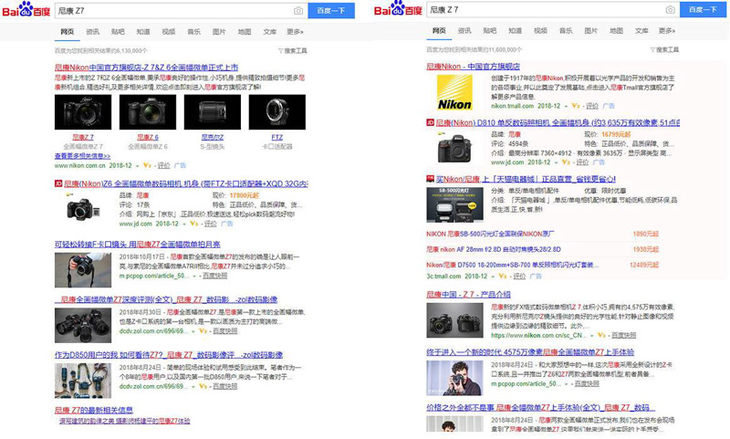Screen dimensions: 730x439
Task: Switch to 知道 tab in the left page
Action: 143,32
